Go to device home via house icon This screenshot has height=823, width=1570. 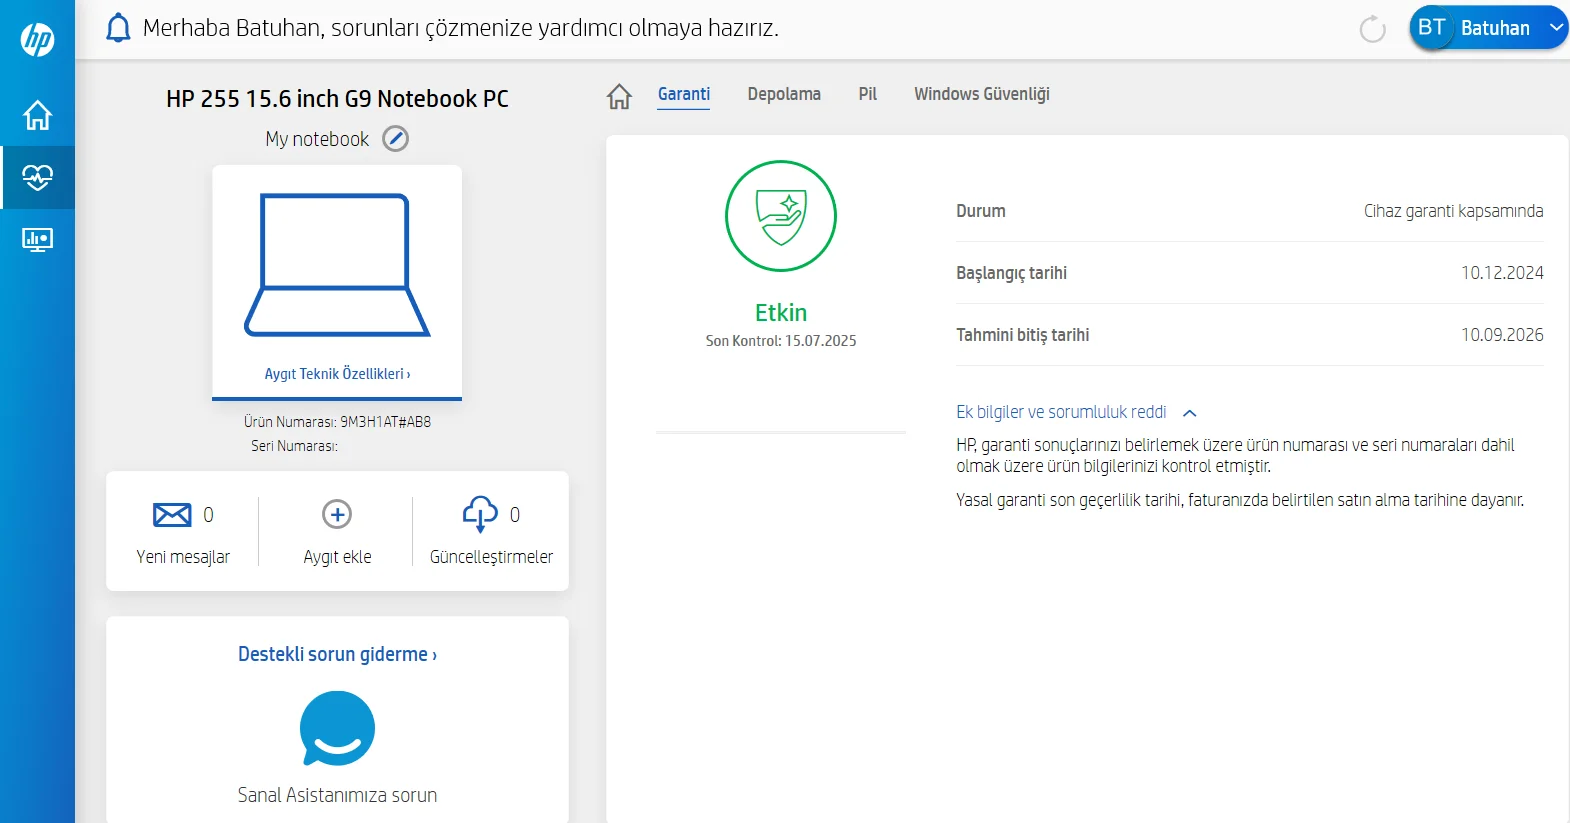tap(619, 96)
